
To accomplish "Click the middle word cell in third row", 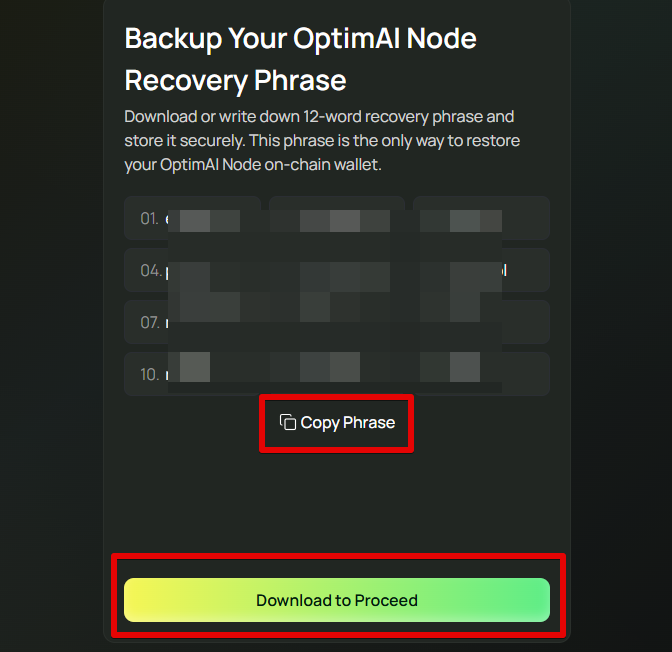I will click(x=337, y=322).
